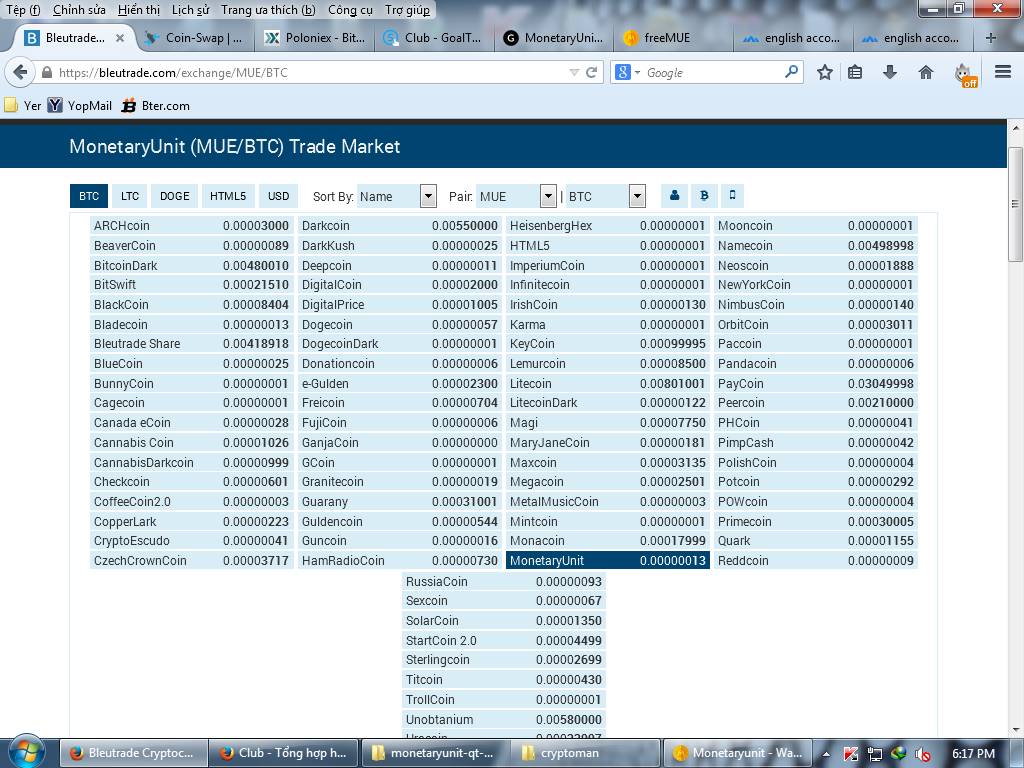
Task: Switch to the Poloniex browser tab
Action: 316,38
